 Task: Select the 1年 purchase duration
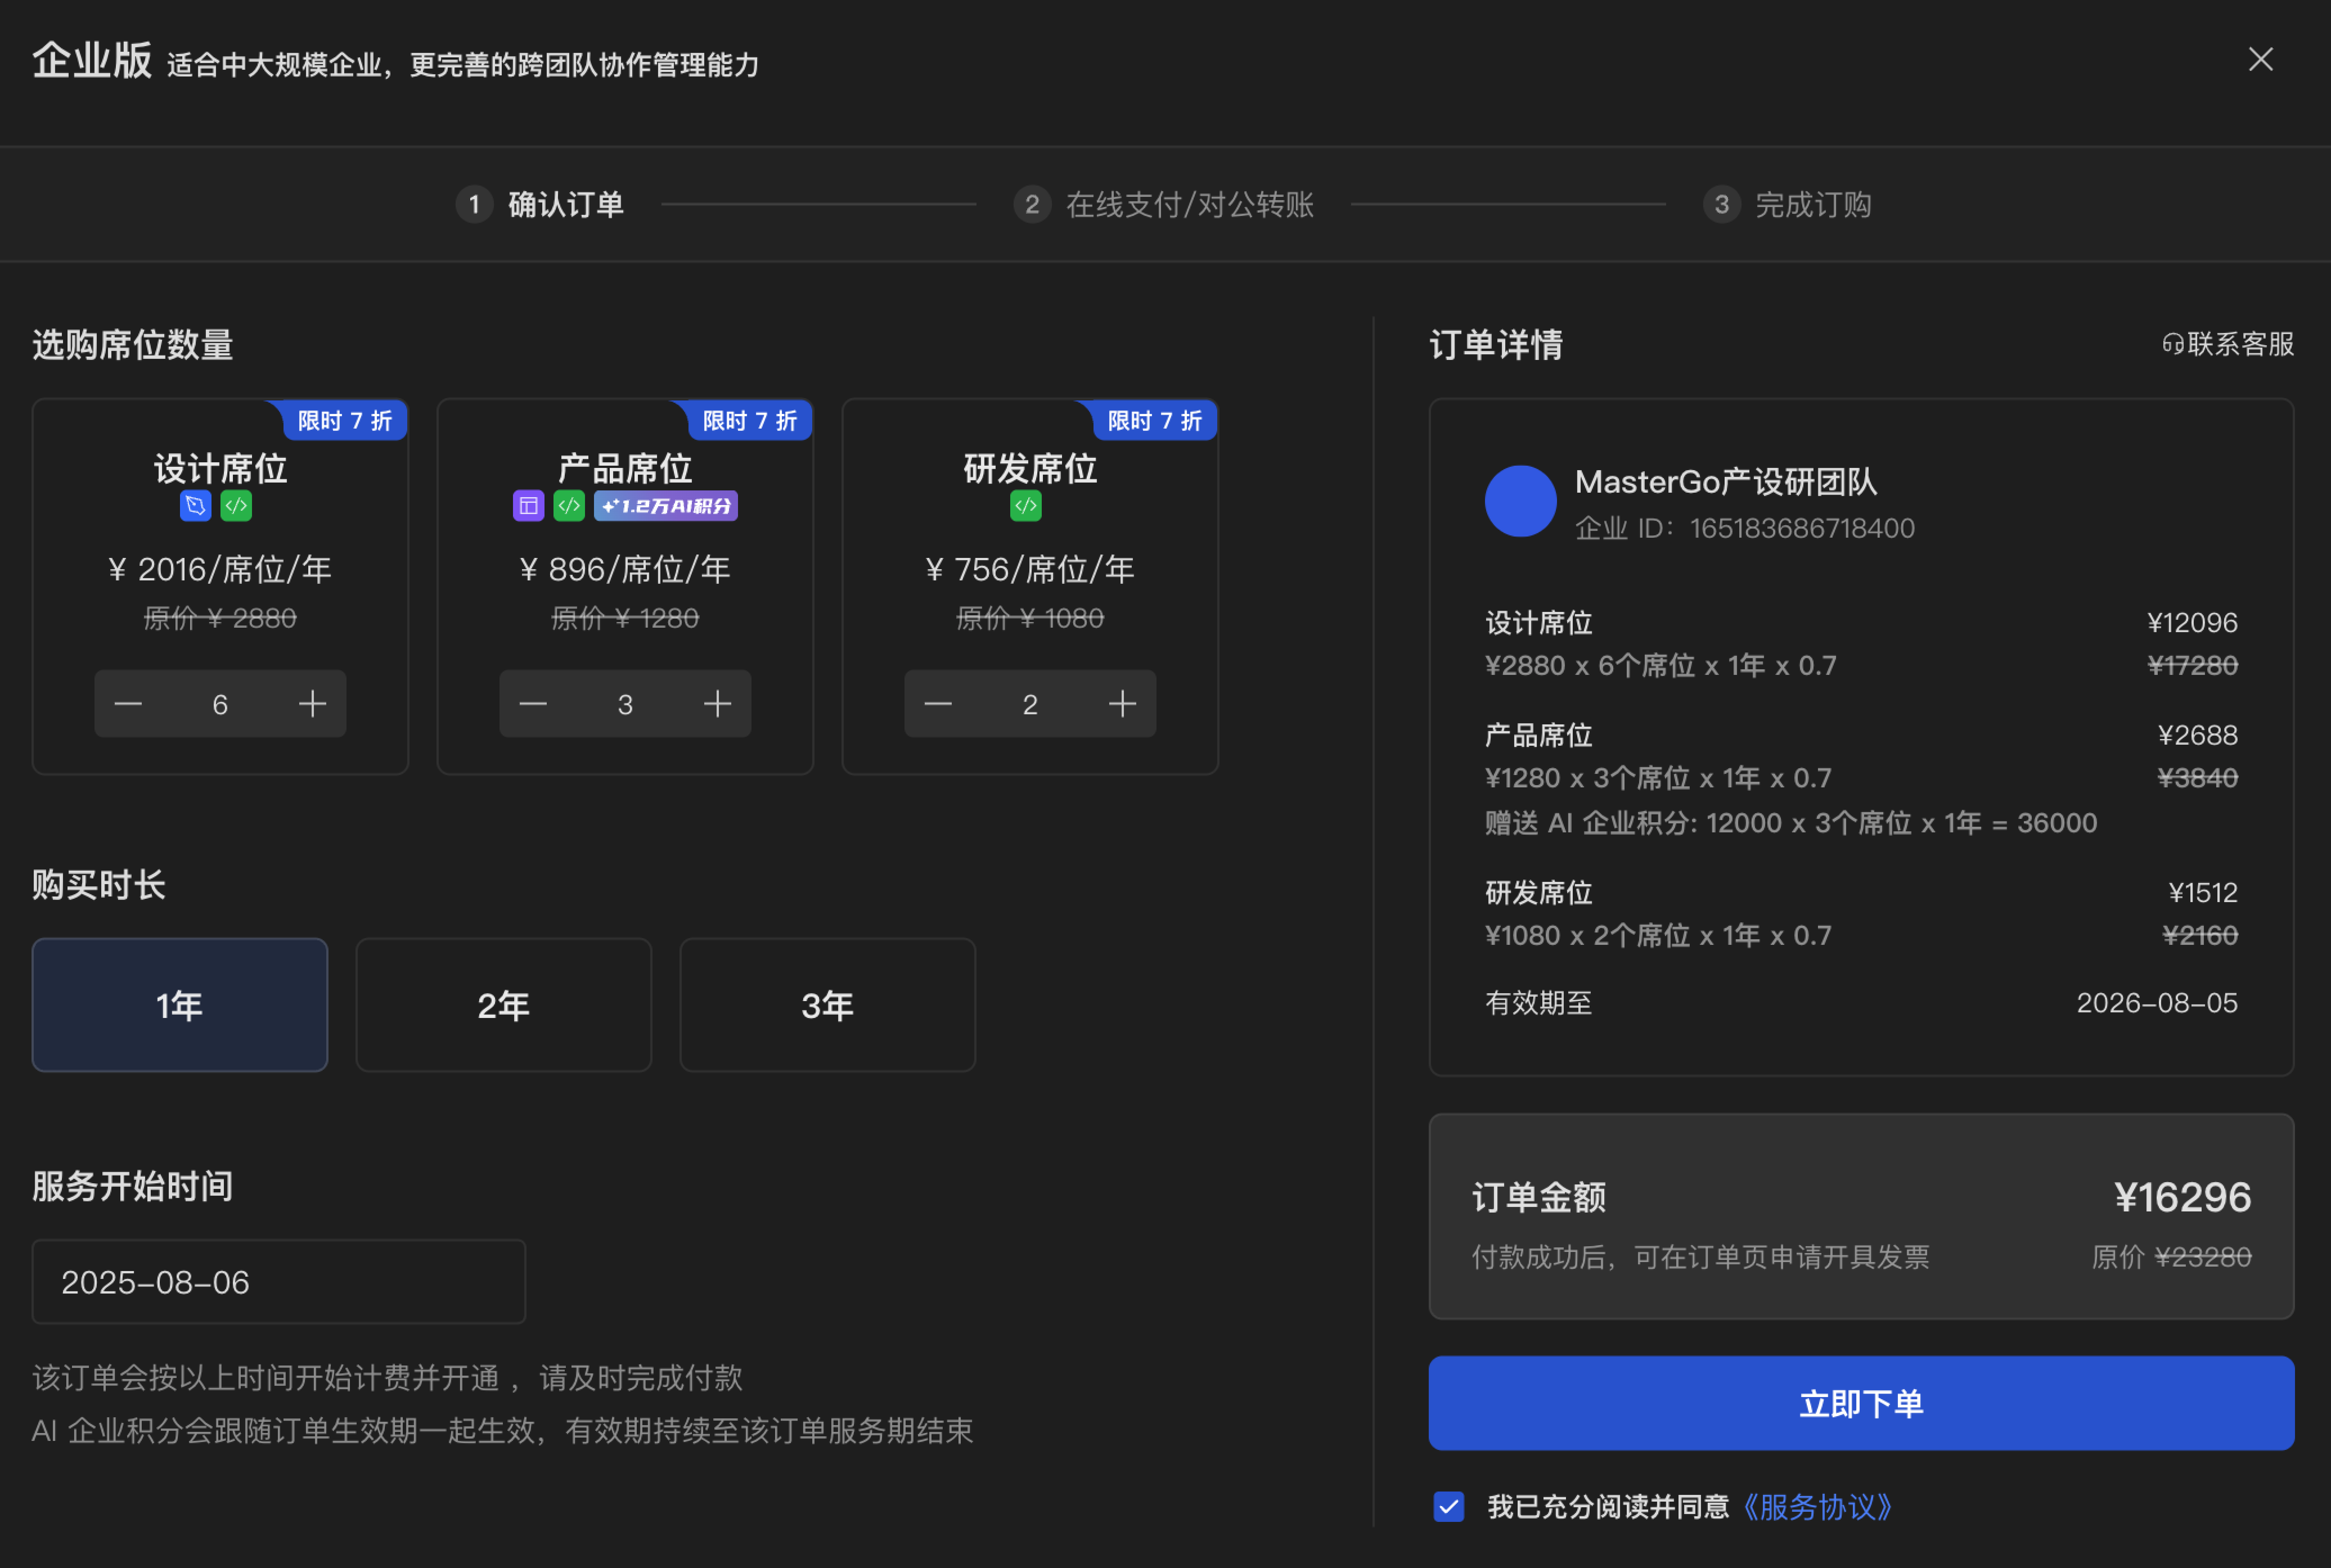tap(180, 1005)
